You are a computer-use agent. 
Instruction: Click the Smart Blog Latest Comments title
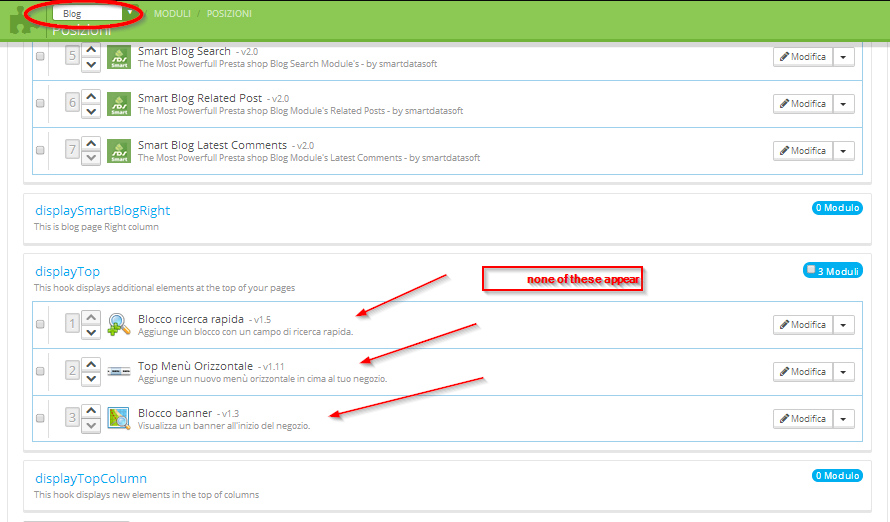212,145
